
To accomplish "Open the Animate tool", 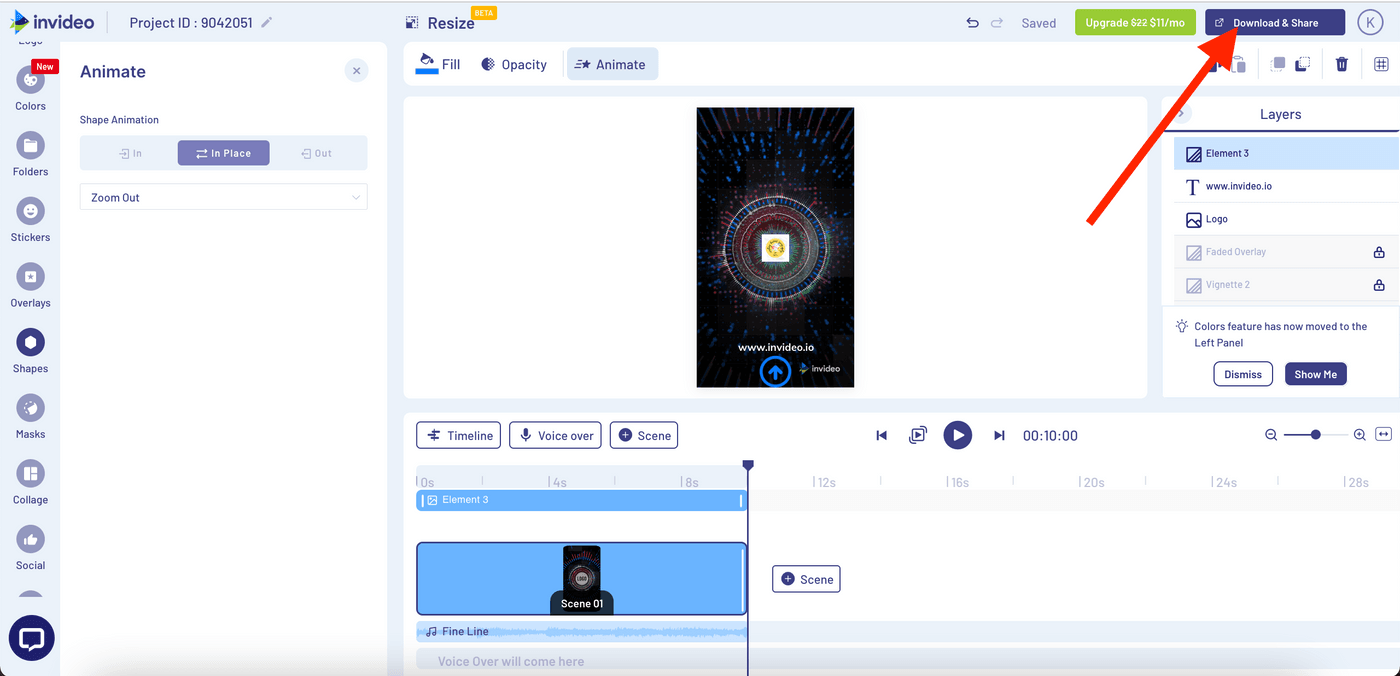I will pos(612,64).
